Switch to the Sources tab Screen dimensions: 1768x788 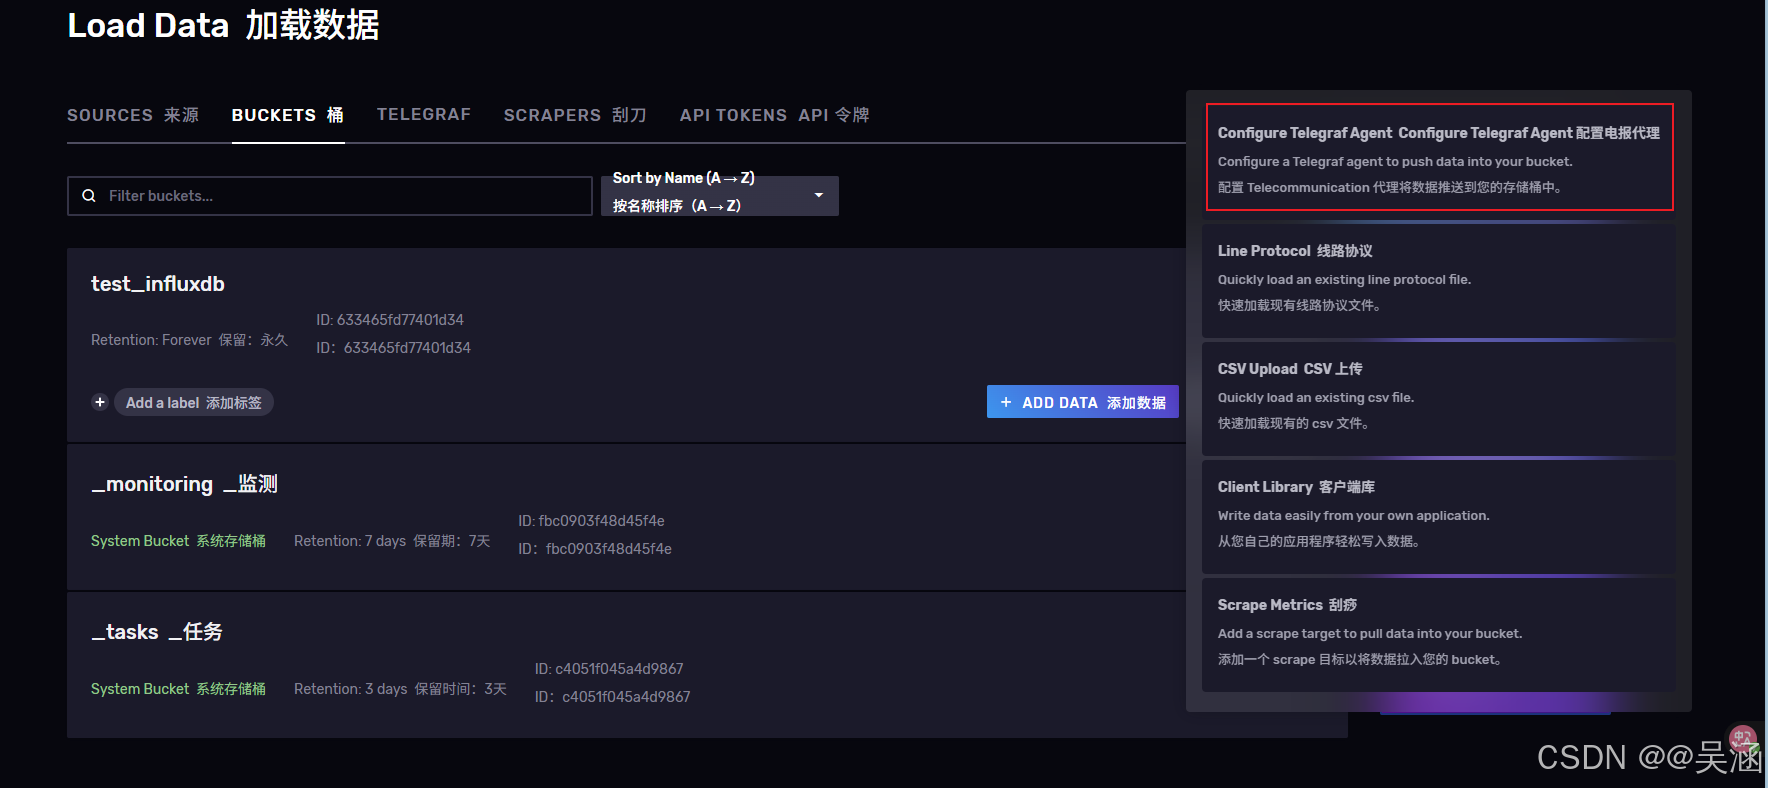[x=133, y=115]
